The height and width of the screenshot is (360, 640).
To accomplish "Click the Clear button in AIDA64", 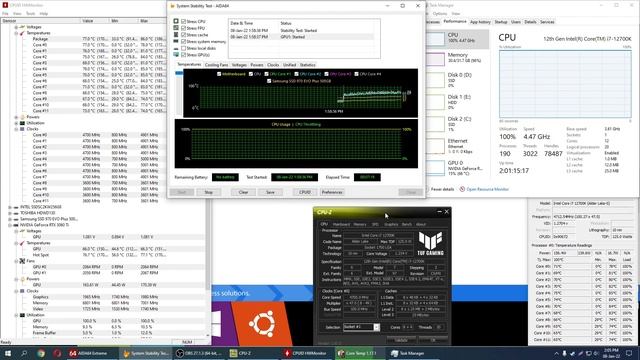I will tap(243, 192).
